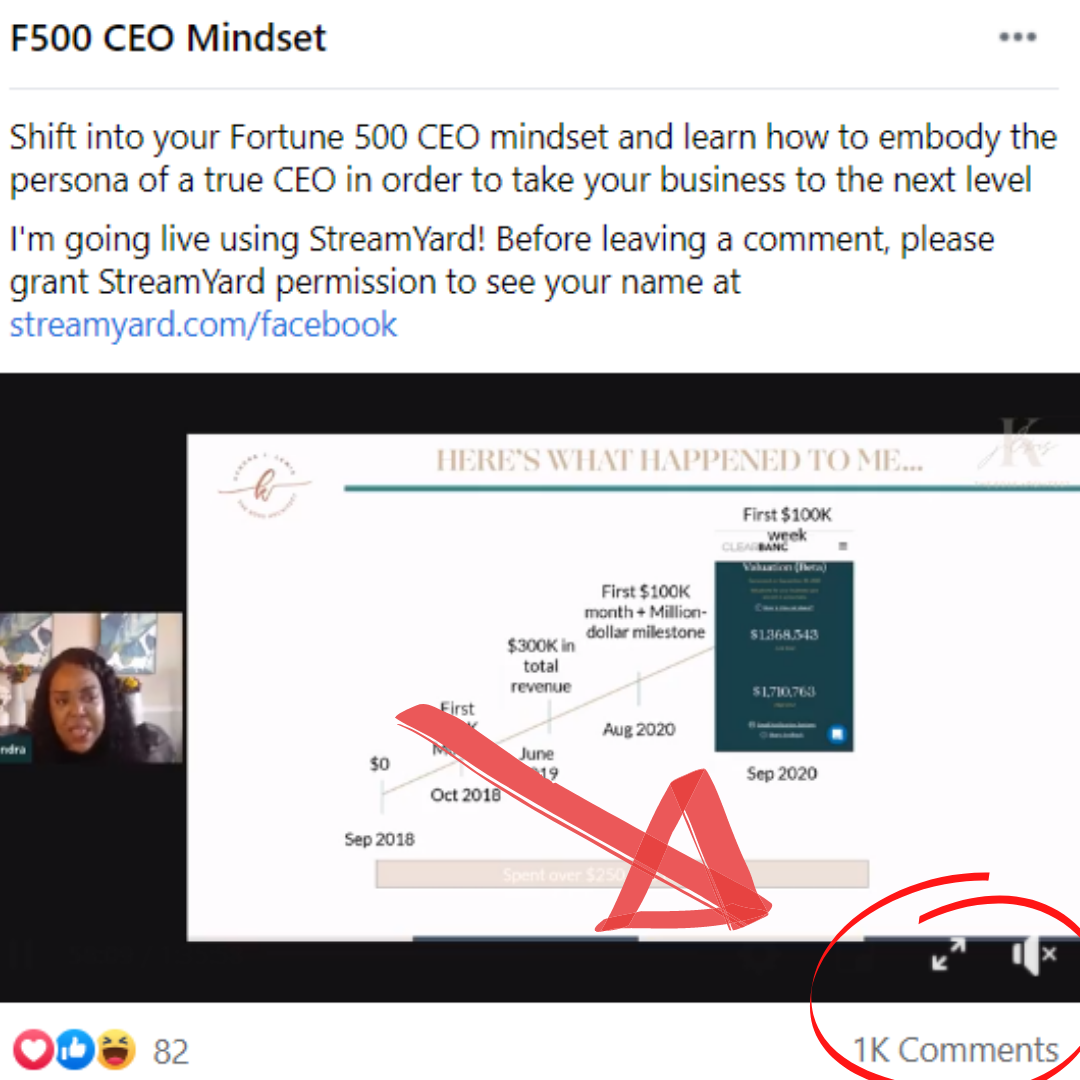Click the thumbs-up like reaction icon
The width and height of the screenshot is (1080, 1080).
click(x=74, y=1050)
